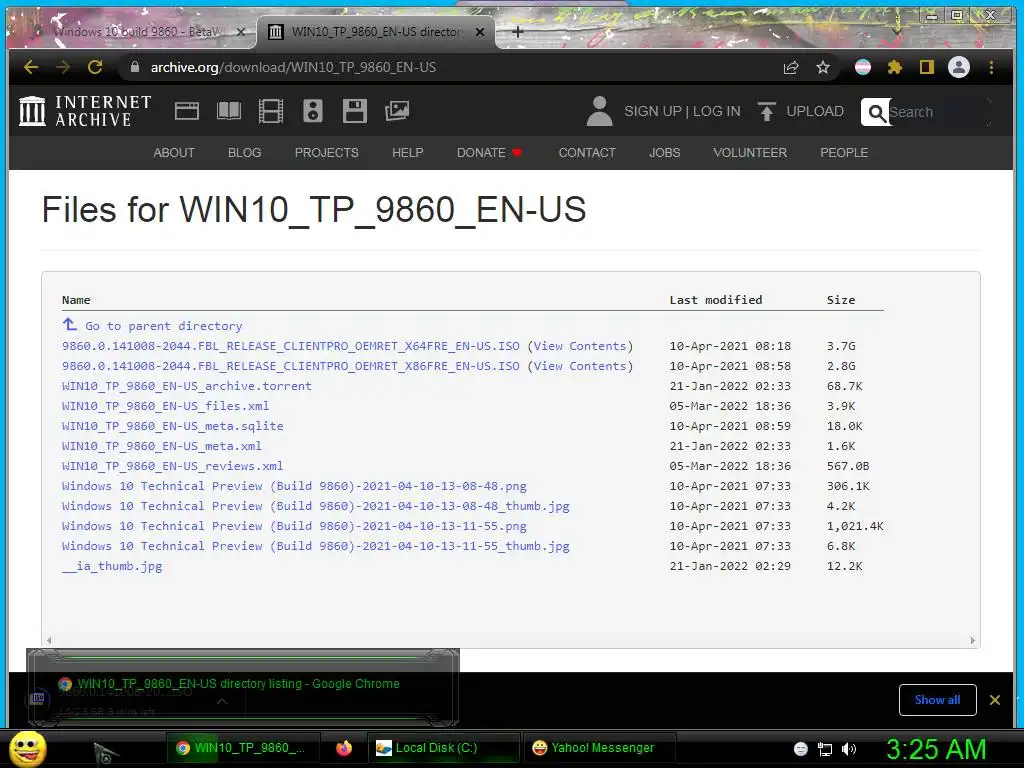This screenshot has height=768, width=1024.
Task: Click the round striped extension icon
Action: 863,67
